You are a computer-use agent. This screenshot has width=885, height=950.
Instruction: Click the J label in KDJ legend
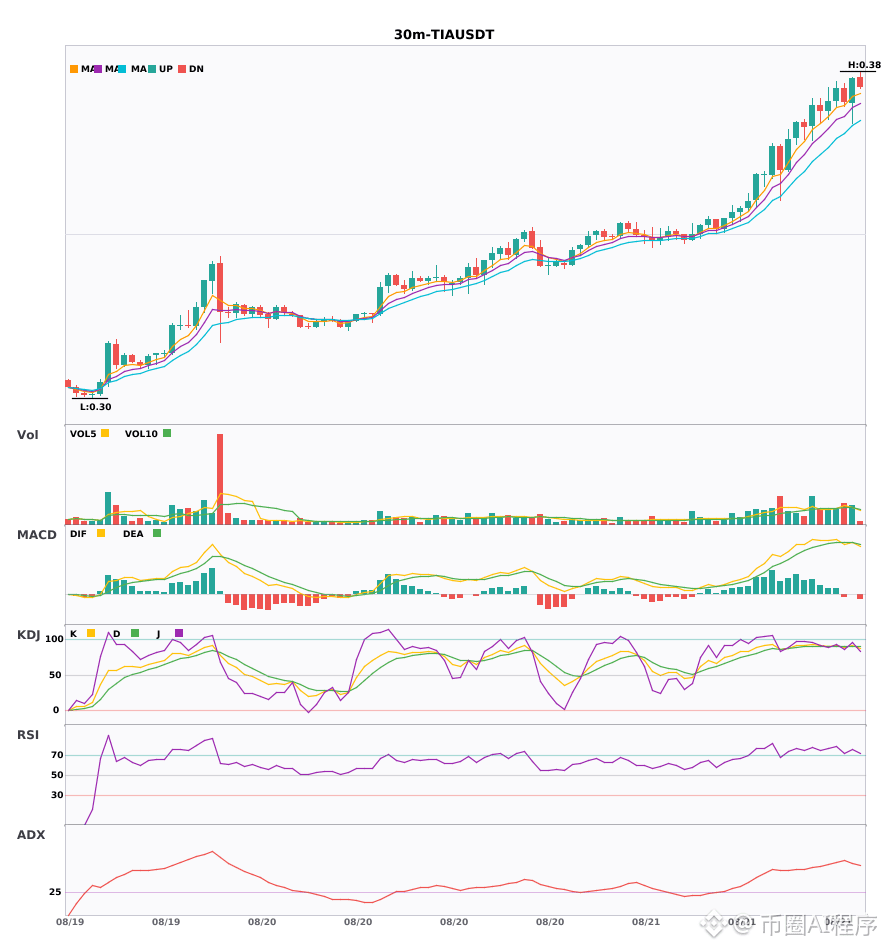[159, 634]
